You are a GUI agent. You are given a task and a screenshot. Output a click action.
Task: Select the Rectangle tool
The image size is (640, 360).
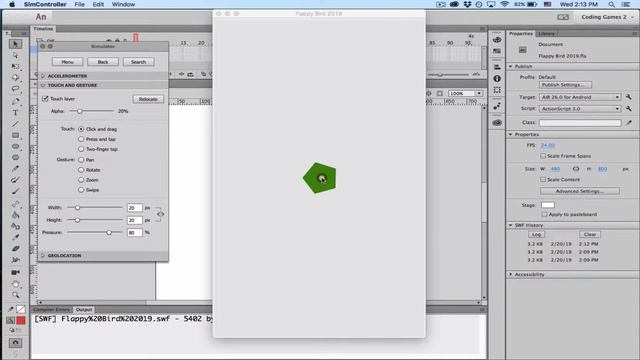click(x=16, y=135)
